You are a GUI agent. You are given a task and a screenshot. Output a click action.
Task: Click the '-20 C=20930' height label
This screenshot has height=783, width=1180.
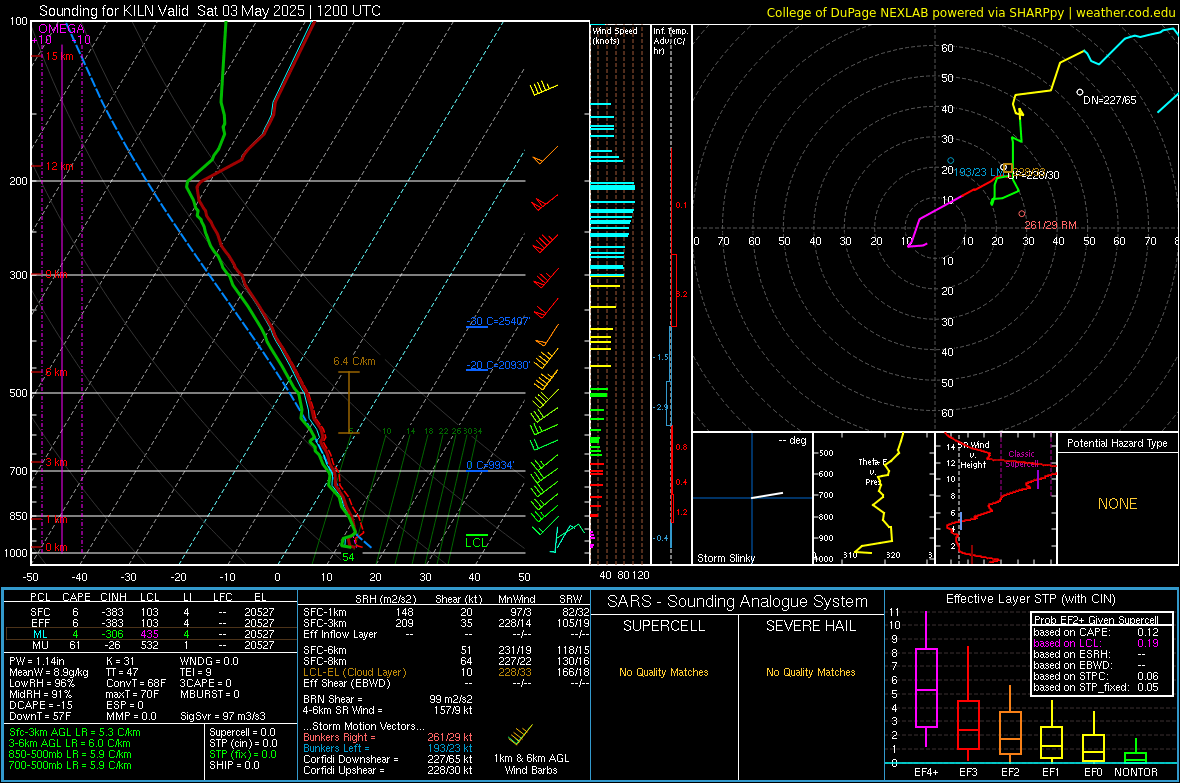(498, 365)
